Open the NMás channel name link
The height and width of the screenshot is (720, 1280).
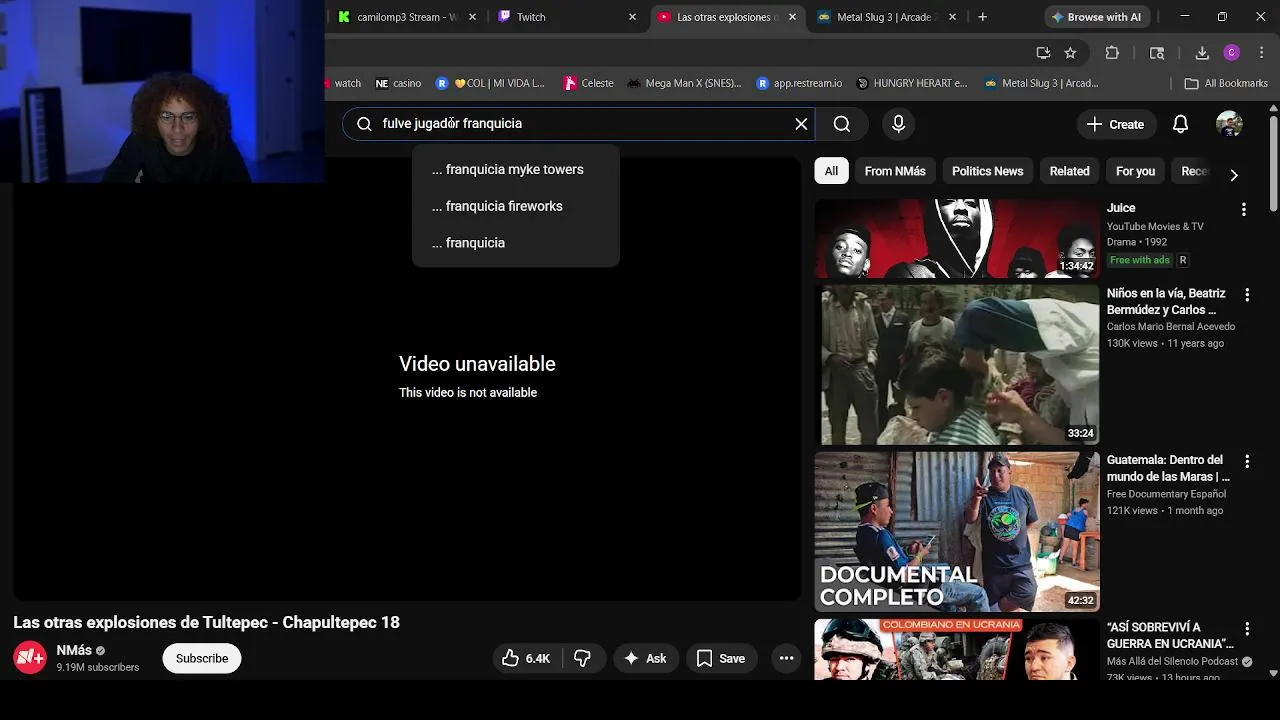tap(74, 650)
